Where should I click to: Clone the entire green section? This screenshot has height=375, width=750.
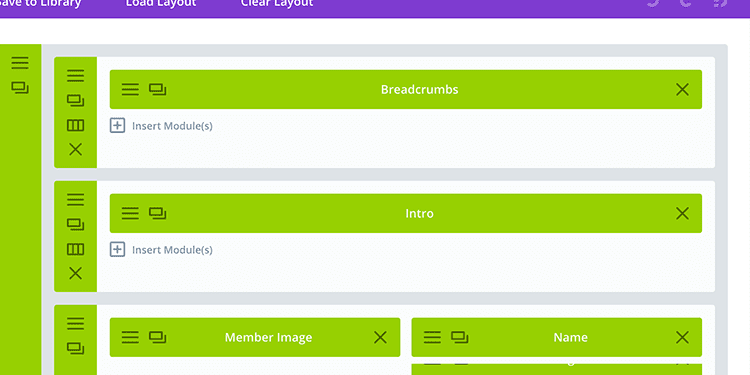tap(20, 88)
